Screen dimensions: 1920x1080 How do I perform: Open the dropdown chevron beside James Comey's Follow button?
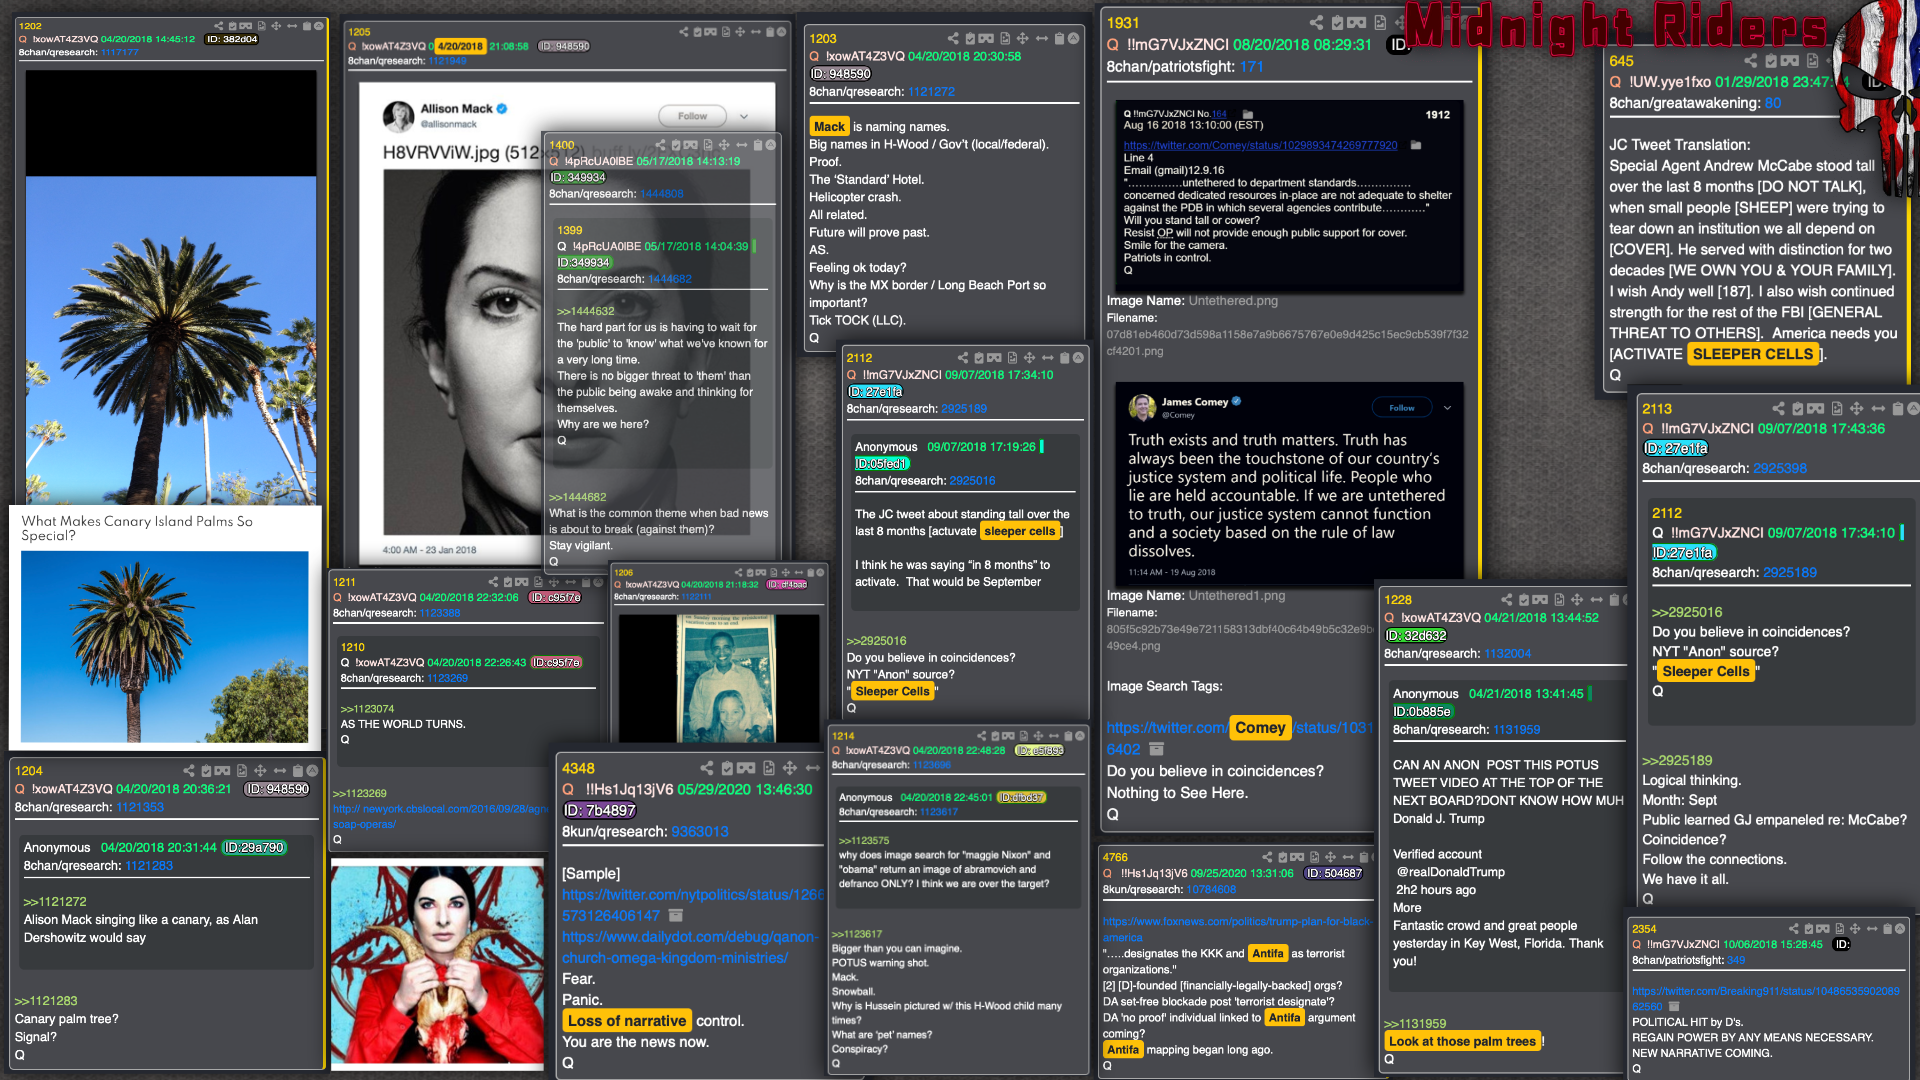(x=1447, y=407)
